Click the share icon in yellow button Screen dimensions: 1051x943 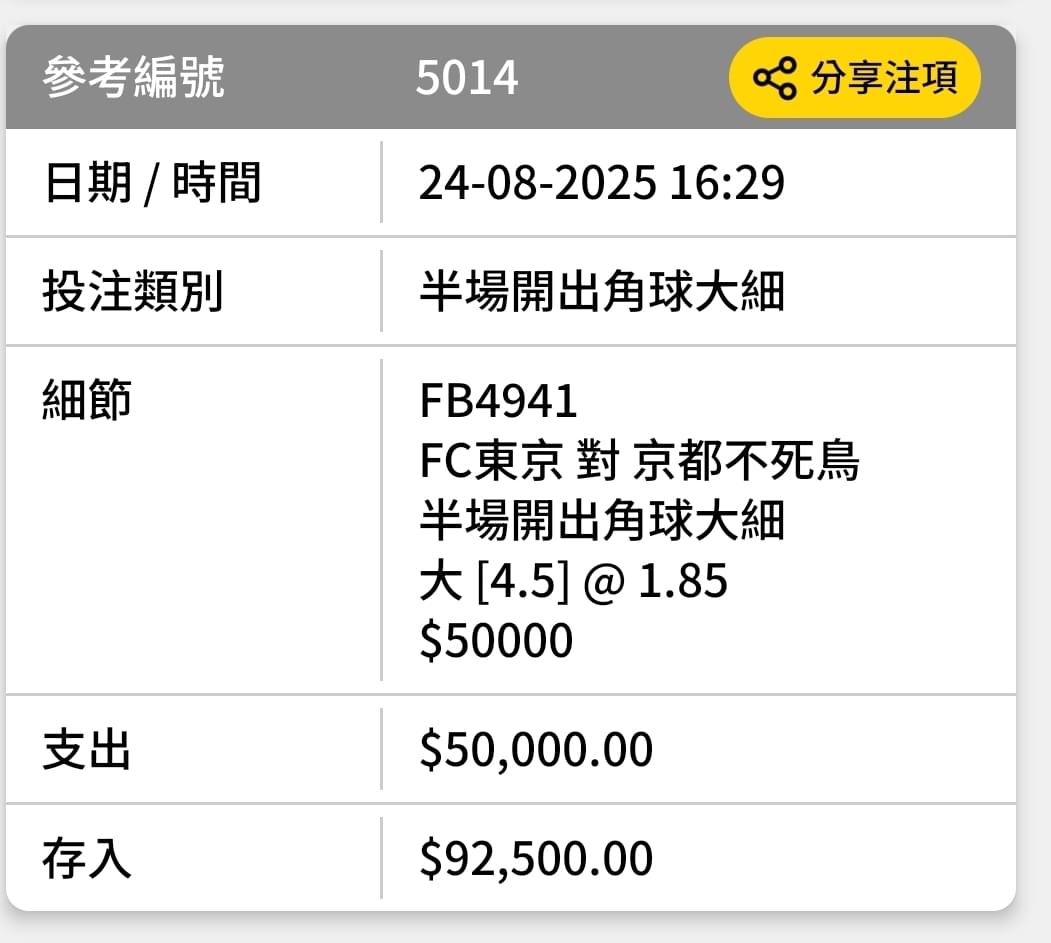(775, 78)
